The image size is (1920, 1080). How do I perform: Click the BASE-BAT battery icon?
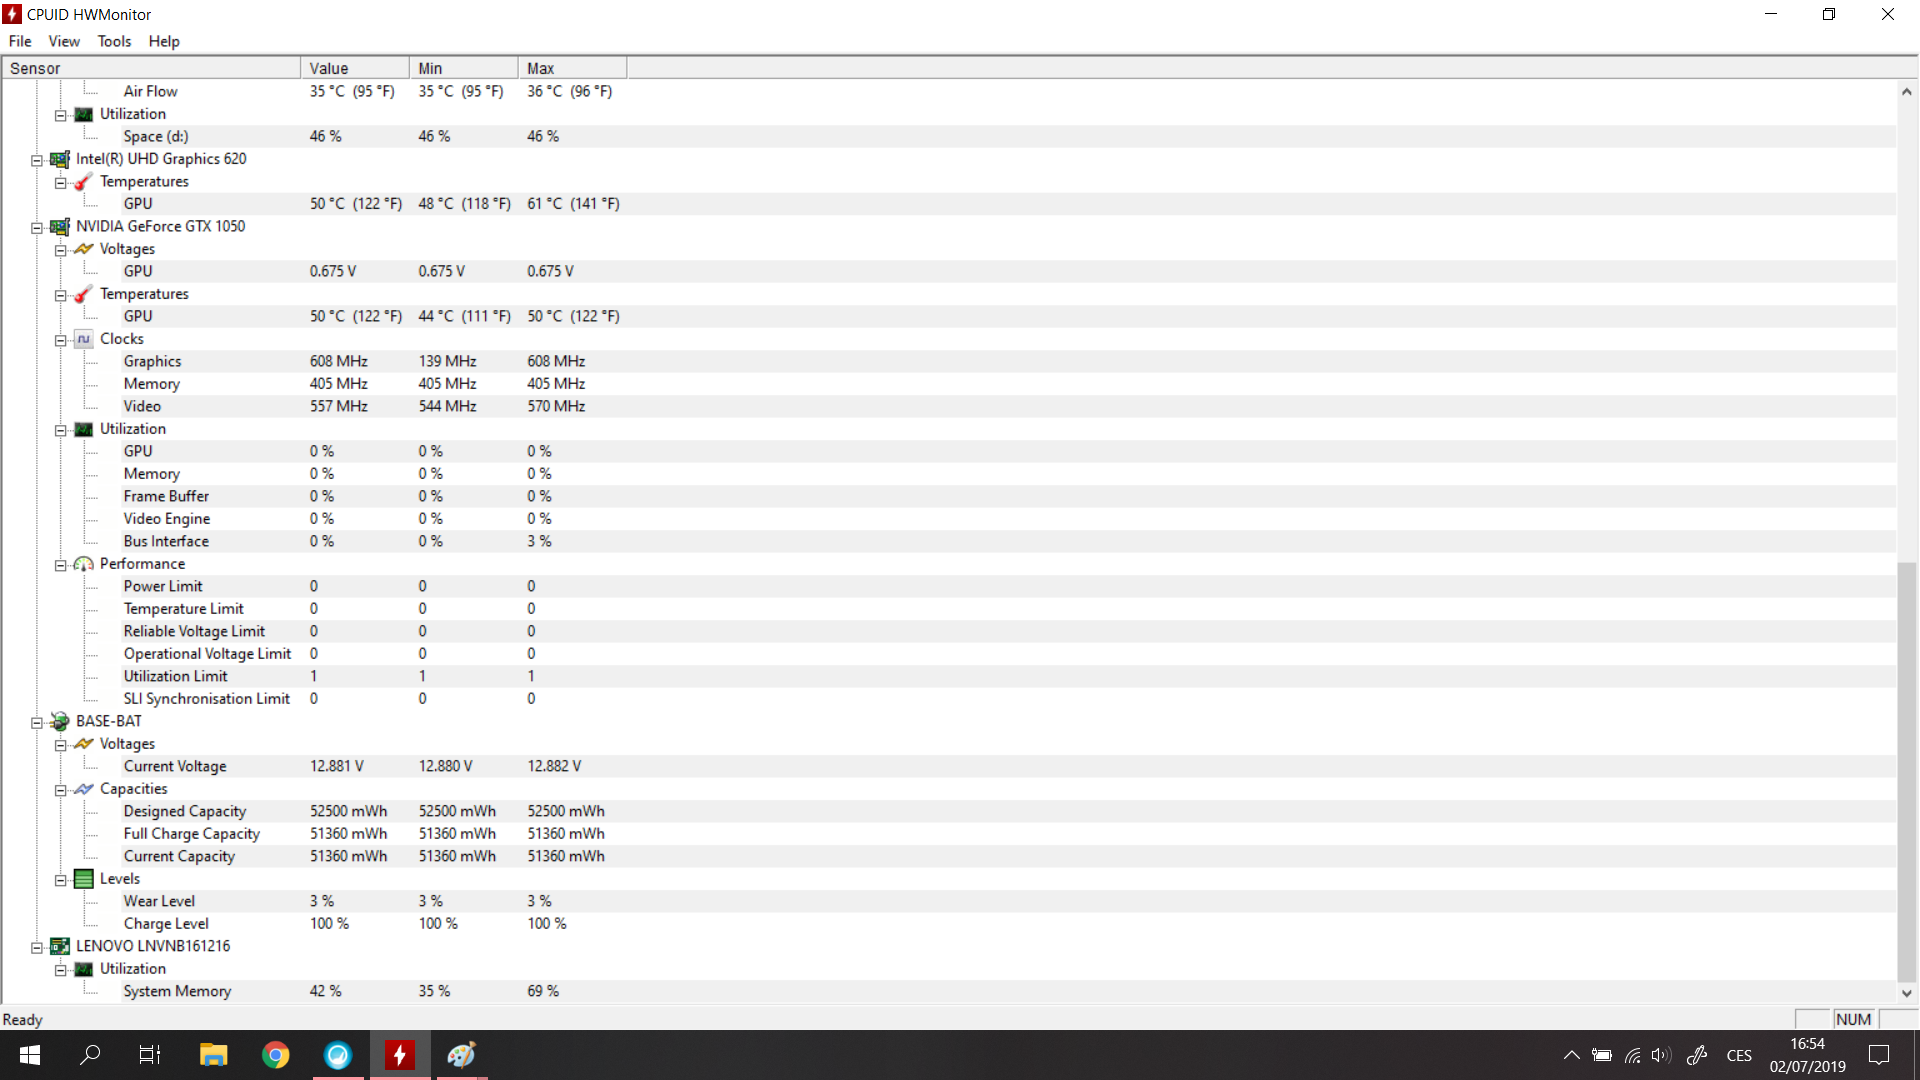coord(60,722)
